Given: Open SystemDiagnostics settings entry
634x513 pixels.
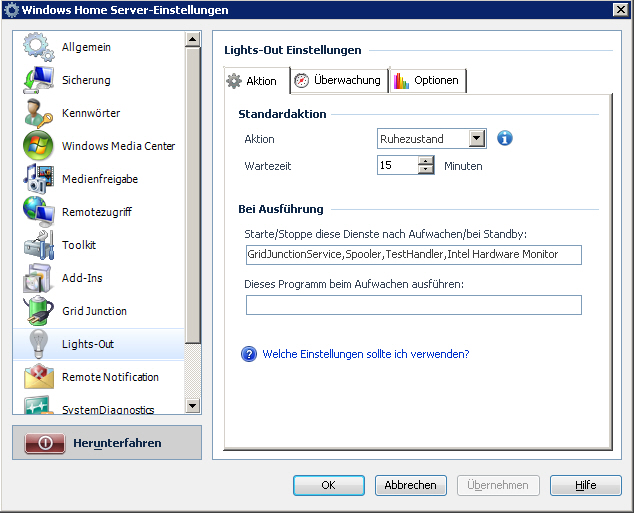Looking at the screenshot, I should point(99,405).
